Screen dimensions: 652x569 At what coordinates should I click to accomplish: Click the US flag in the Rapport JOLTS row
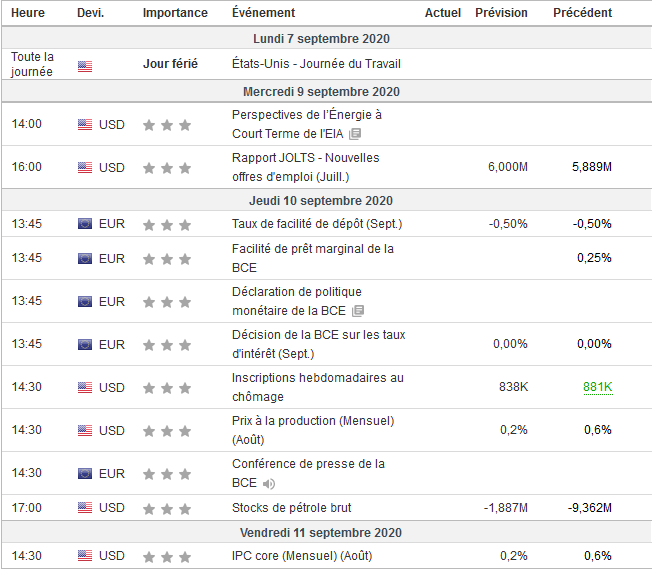(x=85, y=167)
